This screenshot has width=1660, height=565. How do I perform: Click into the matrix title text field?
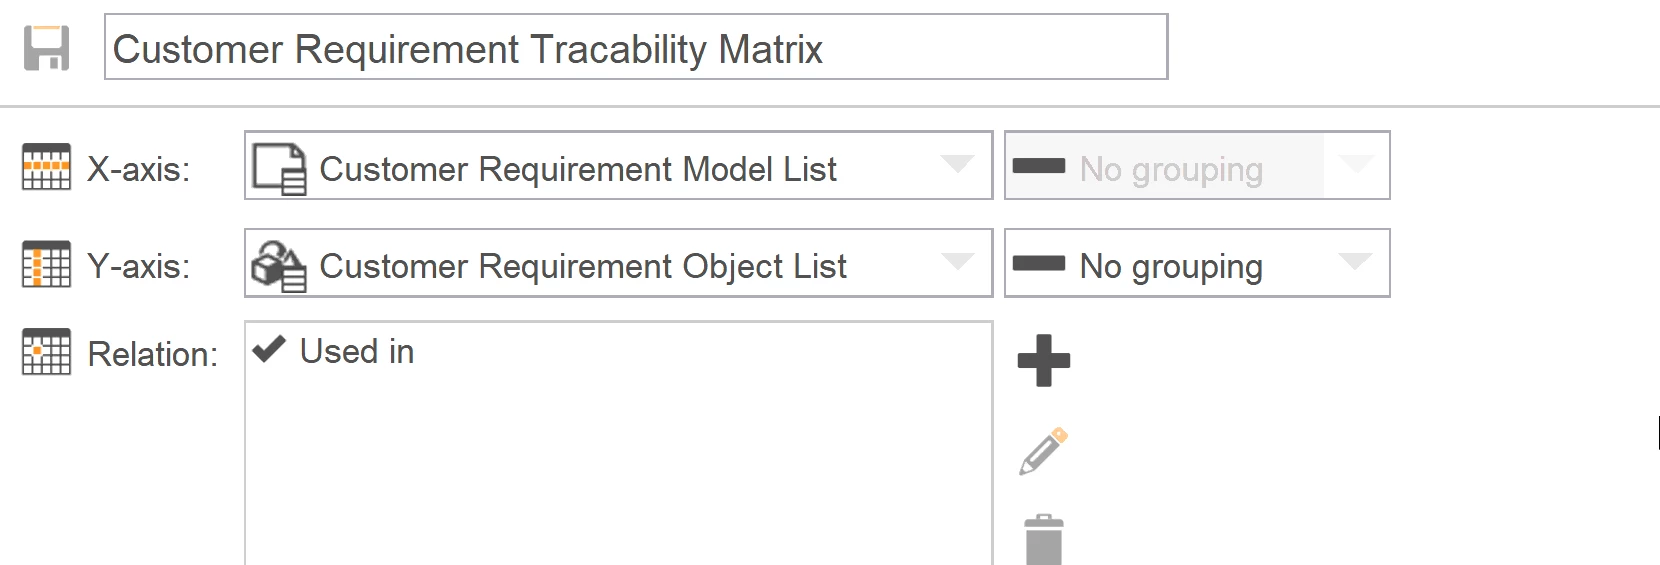636,47
